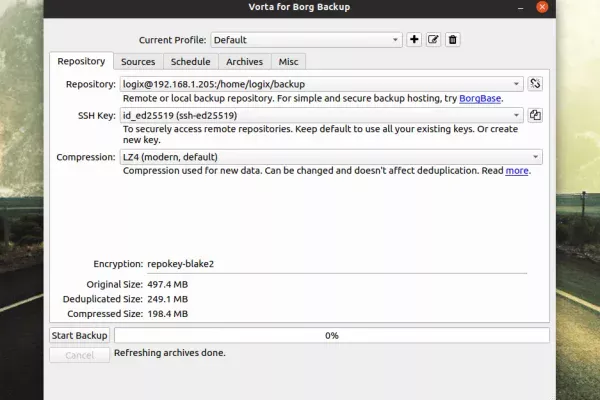Select the Repository tab
The width and height of the screenshot is (600, 400).
click(81, 62)
